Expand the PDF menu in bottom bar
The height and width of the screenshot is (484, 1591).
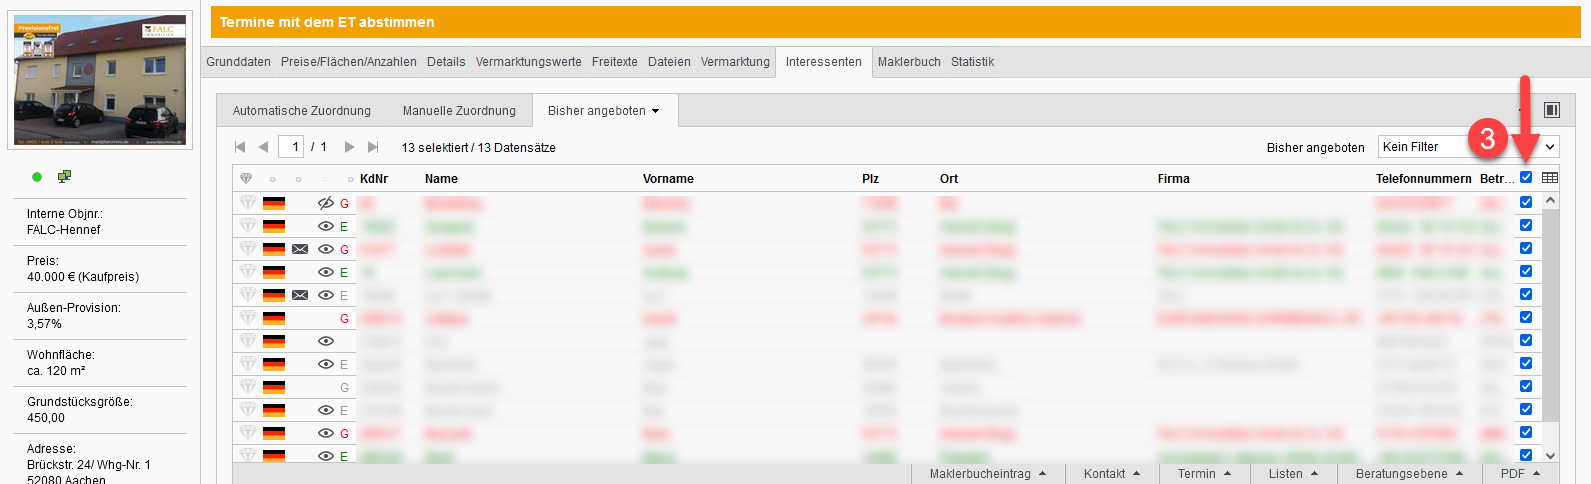pos(1521,474)
